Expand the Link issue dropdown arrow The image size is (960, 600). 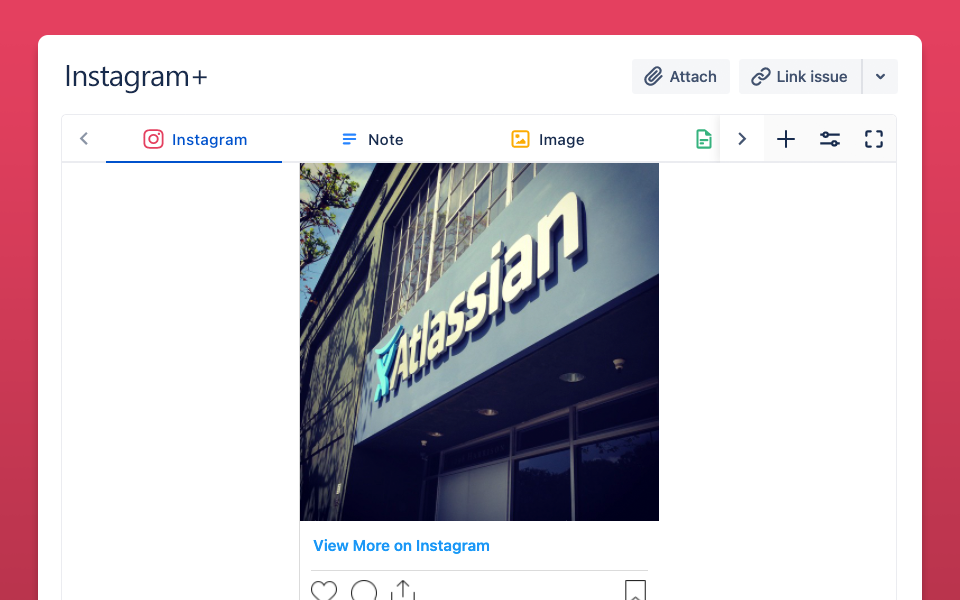pos(880,77)
